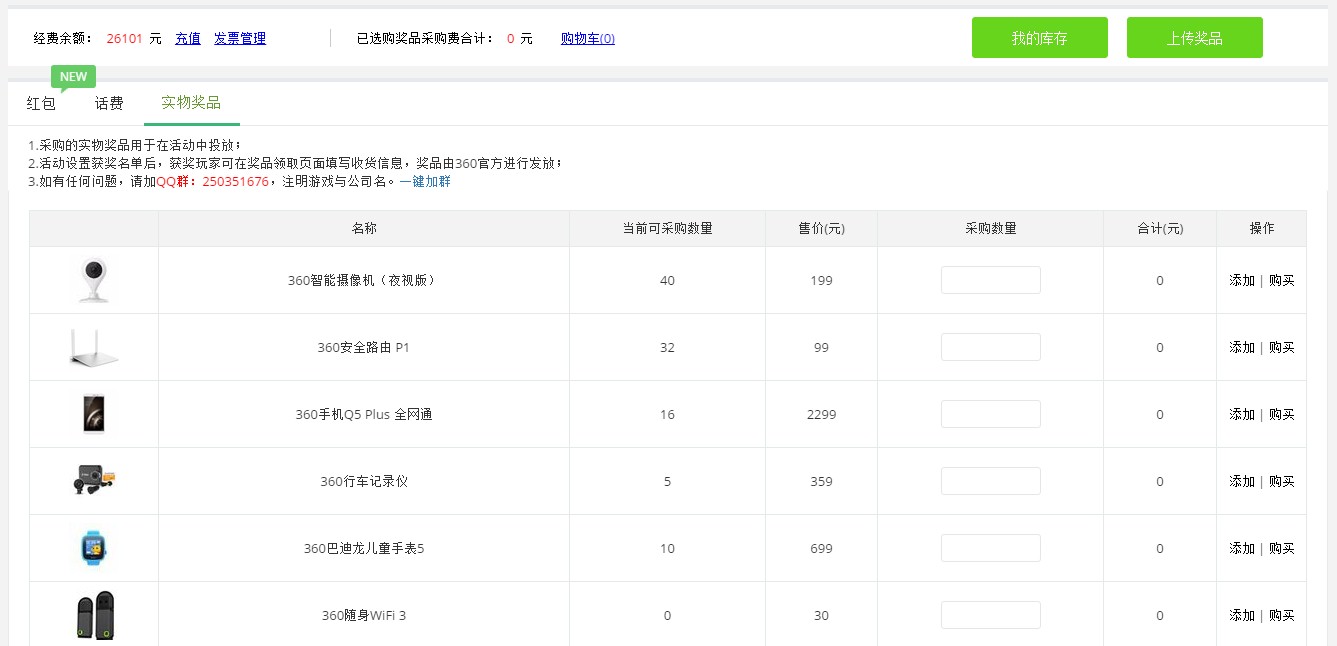Image resolution: width=1337 pixels, height=646 pixels.
Task: Open 我的库存 inventory page
Action: pos(1039,38)
